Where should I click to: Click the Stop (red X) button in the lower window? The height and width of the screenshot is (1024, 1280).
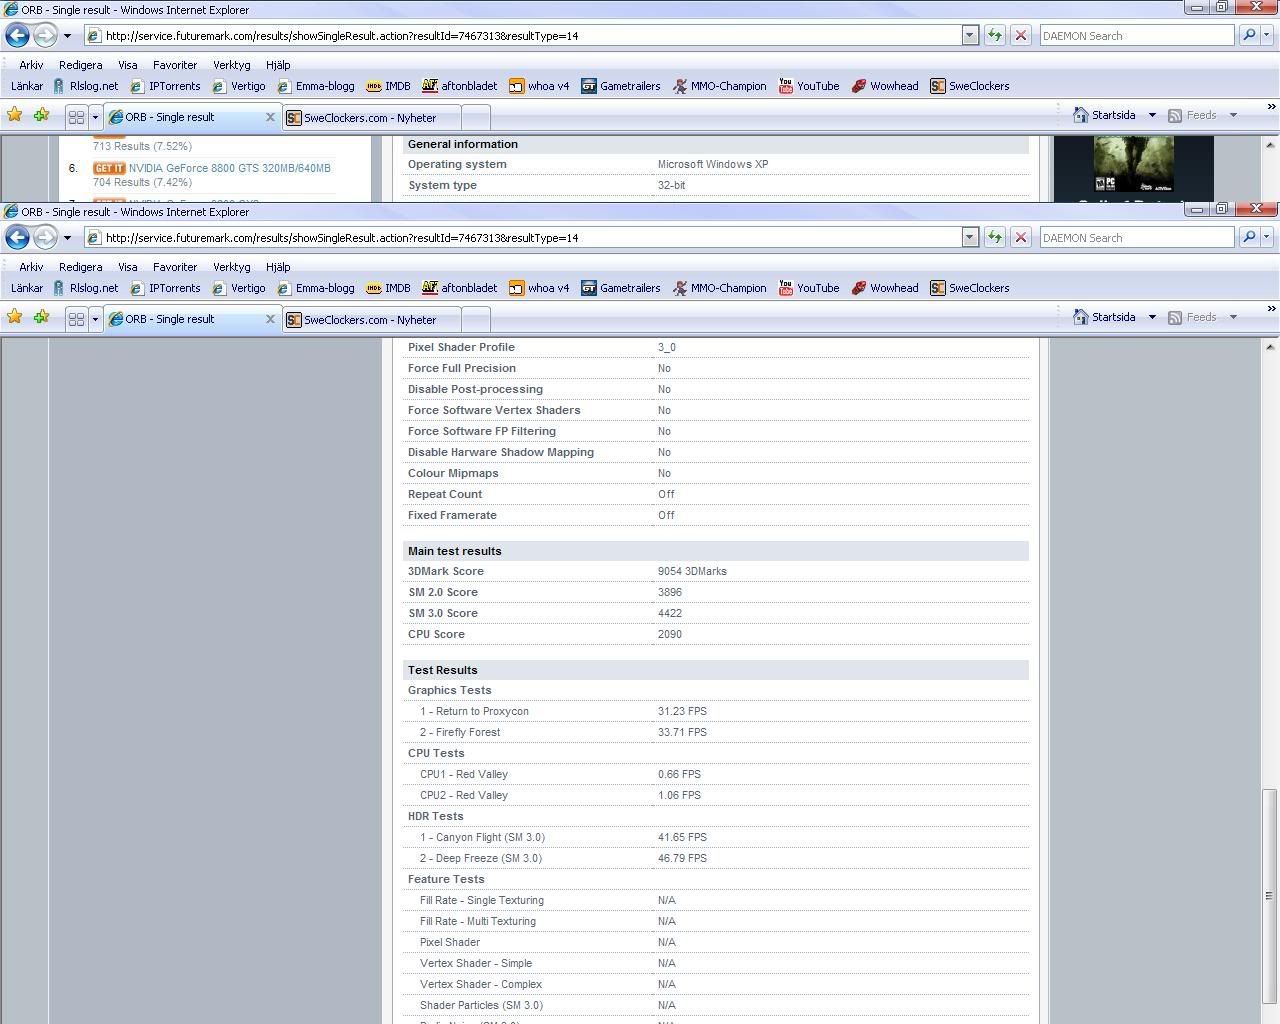[x=1020, y=238]
